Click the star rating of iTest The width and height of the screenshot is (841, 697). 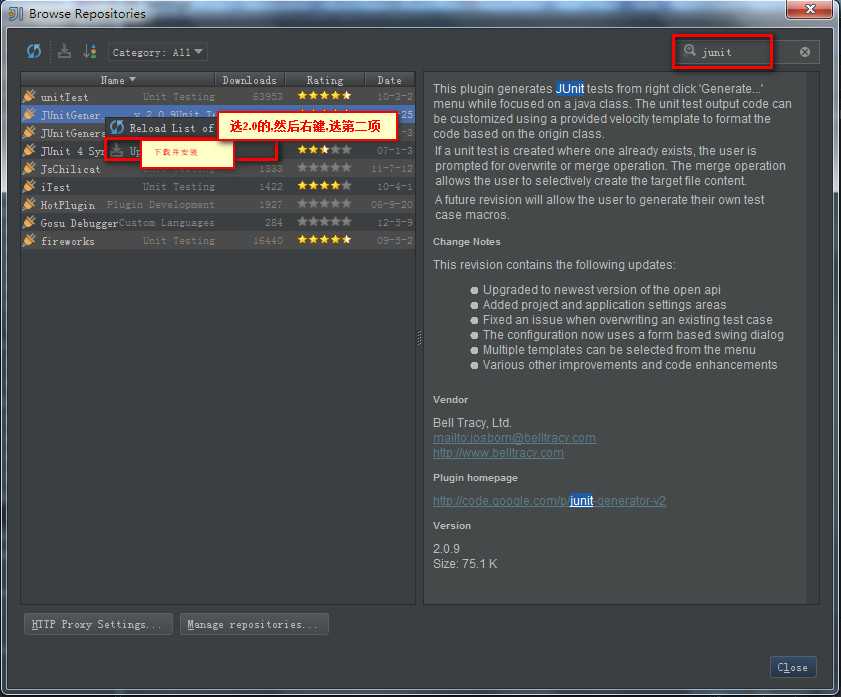pos(324,186)
